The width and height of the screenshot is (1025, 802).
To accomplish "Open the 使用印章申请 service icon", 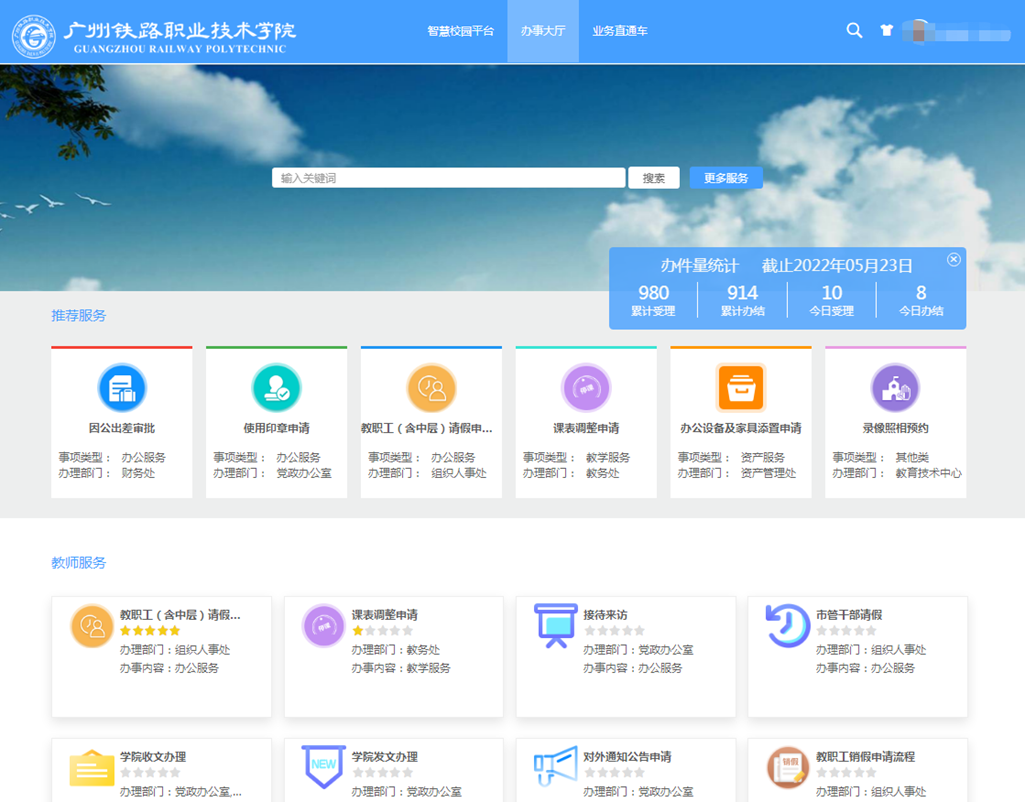I will (276, 388).
